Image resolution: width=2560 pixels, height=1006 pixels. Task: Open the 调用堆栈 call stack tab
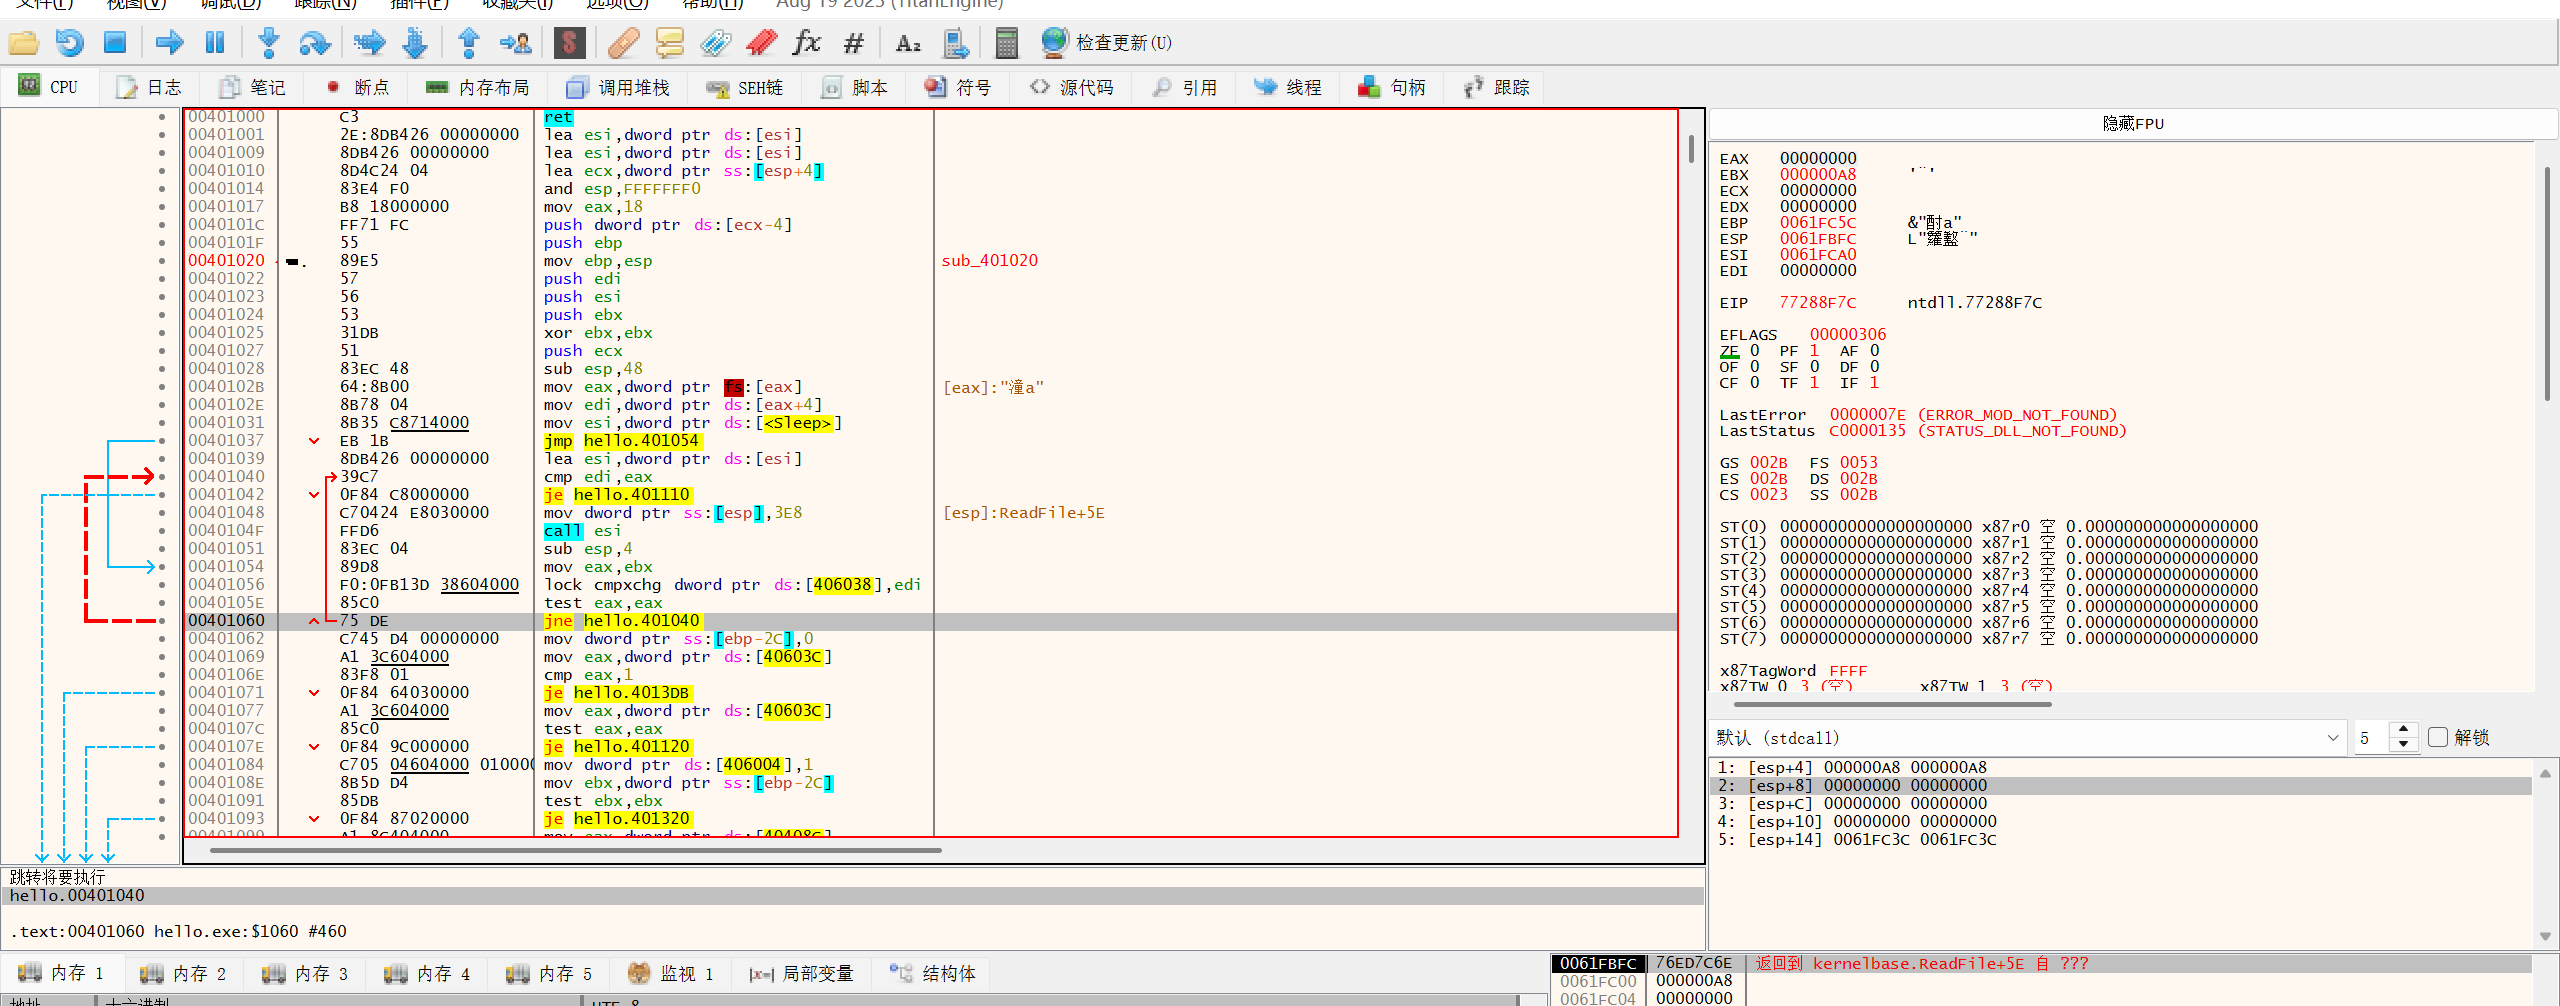point(618,88)
